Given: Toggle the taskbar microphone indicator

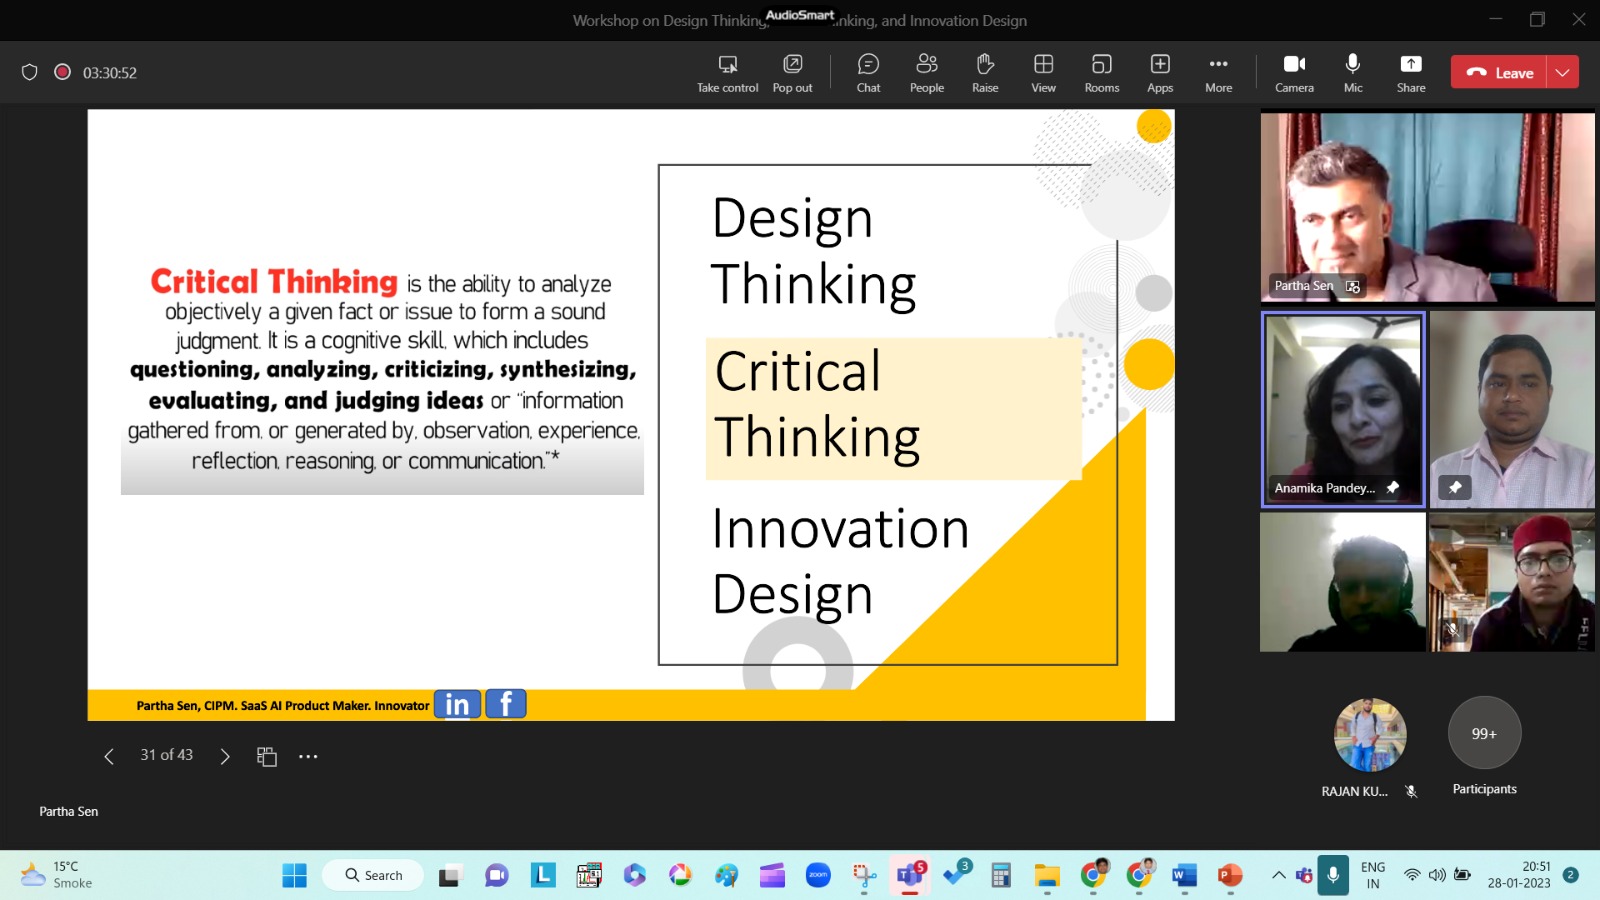Looking at the screenshot, I should tap(1332, 875).
